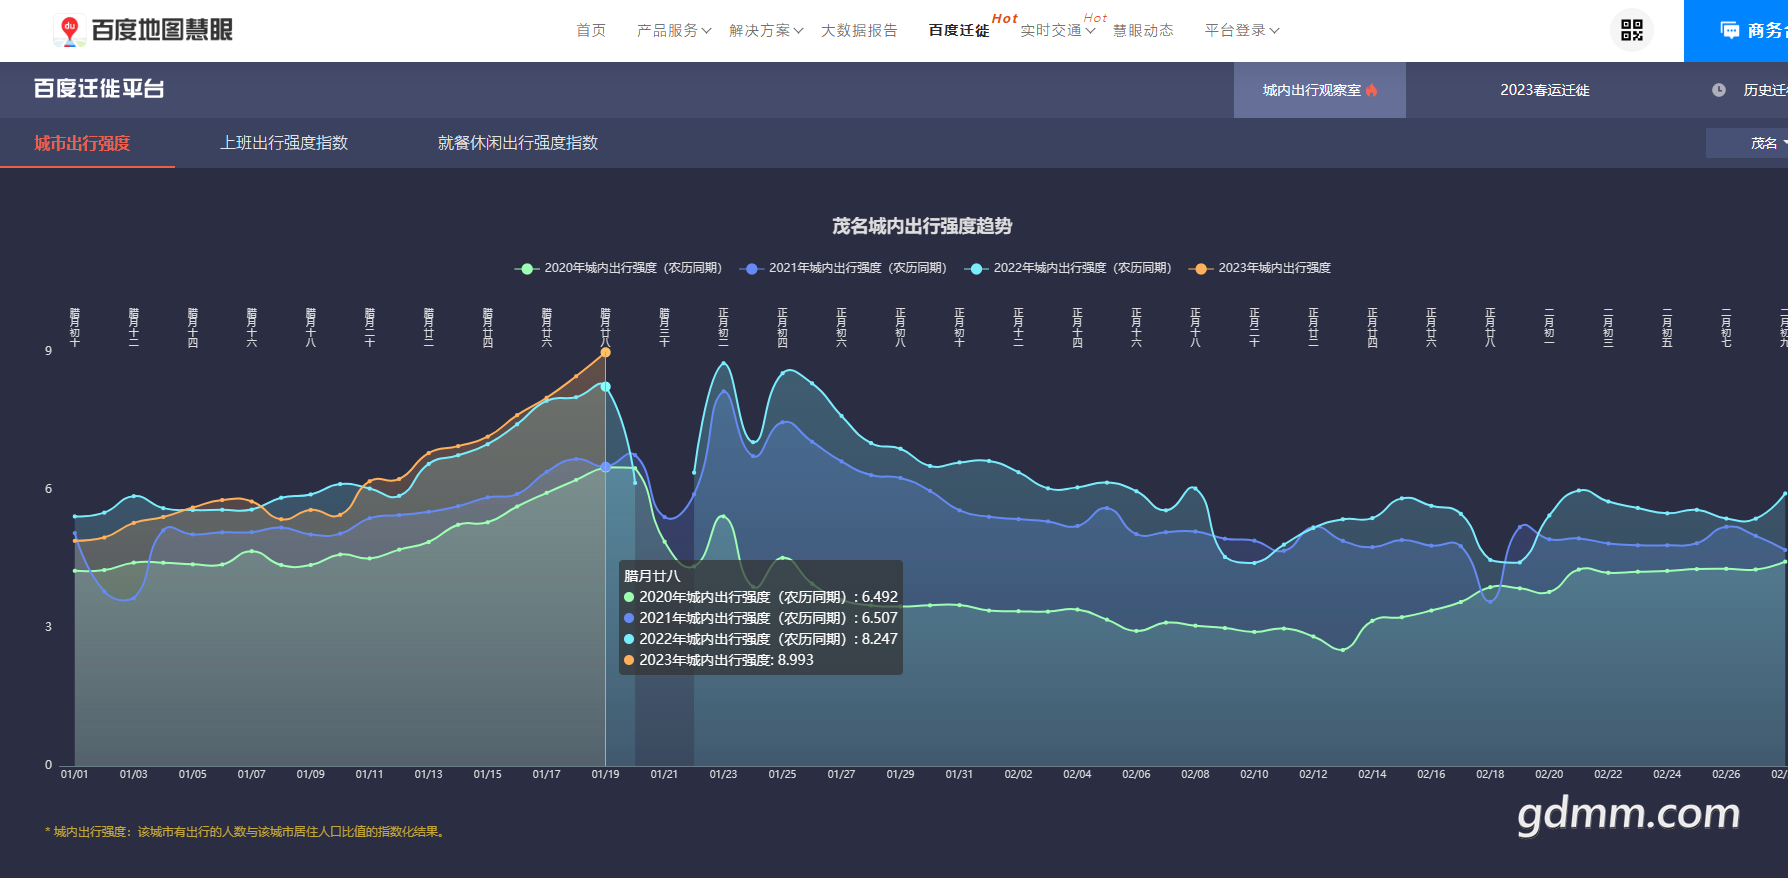
Task: Expand the 产品服务 dropdown menu
Action: click(674, 31)
